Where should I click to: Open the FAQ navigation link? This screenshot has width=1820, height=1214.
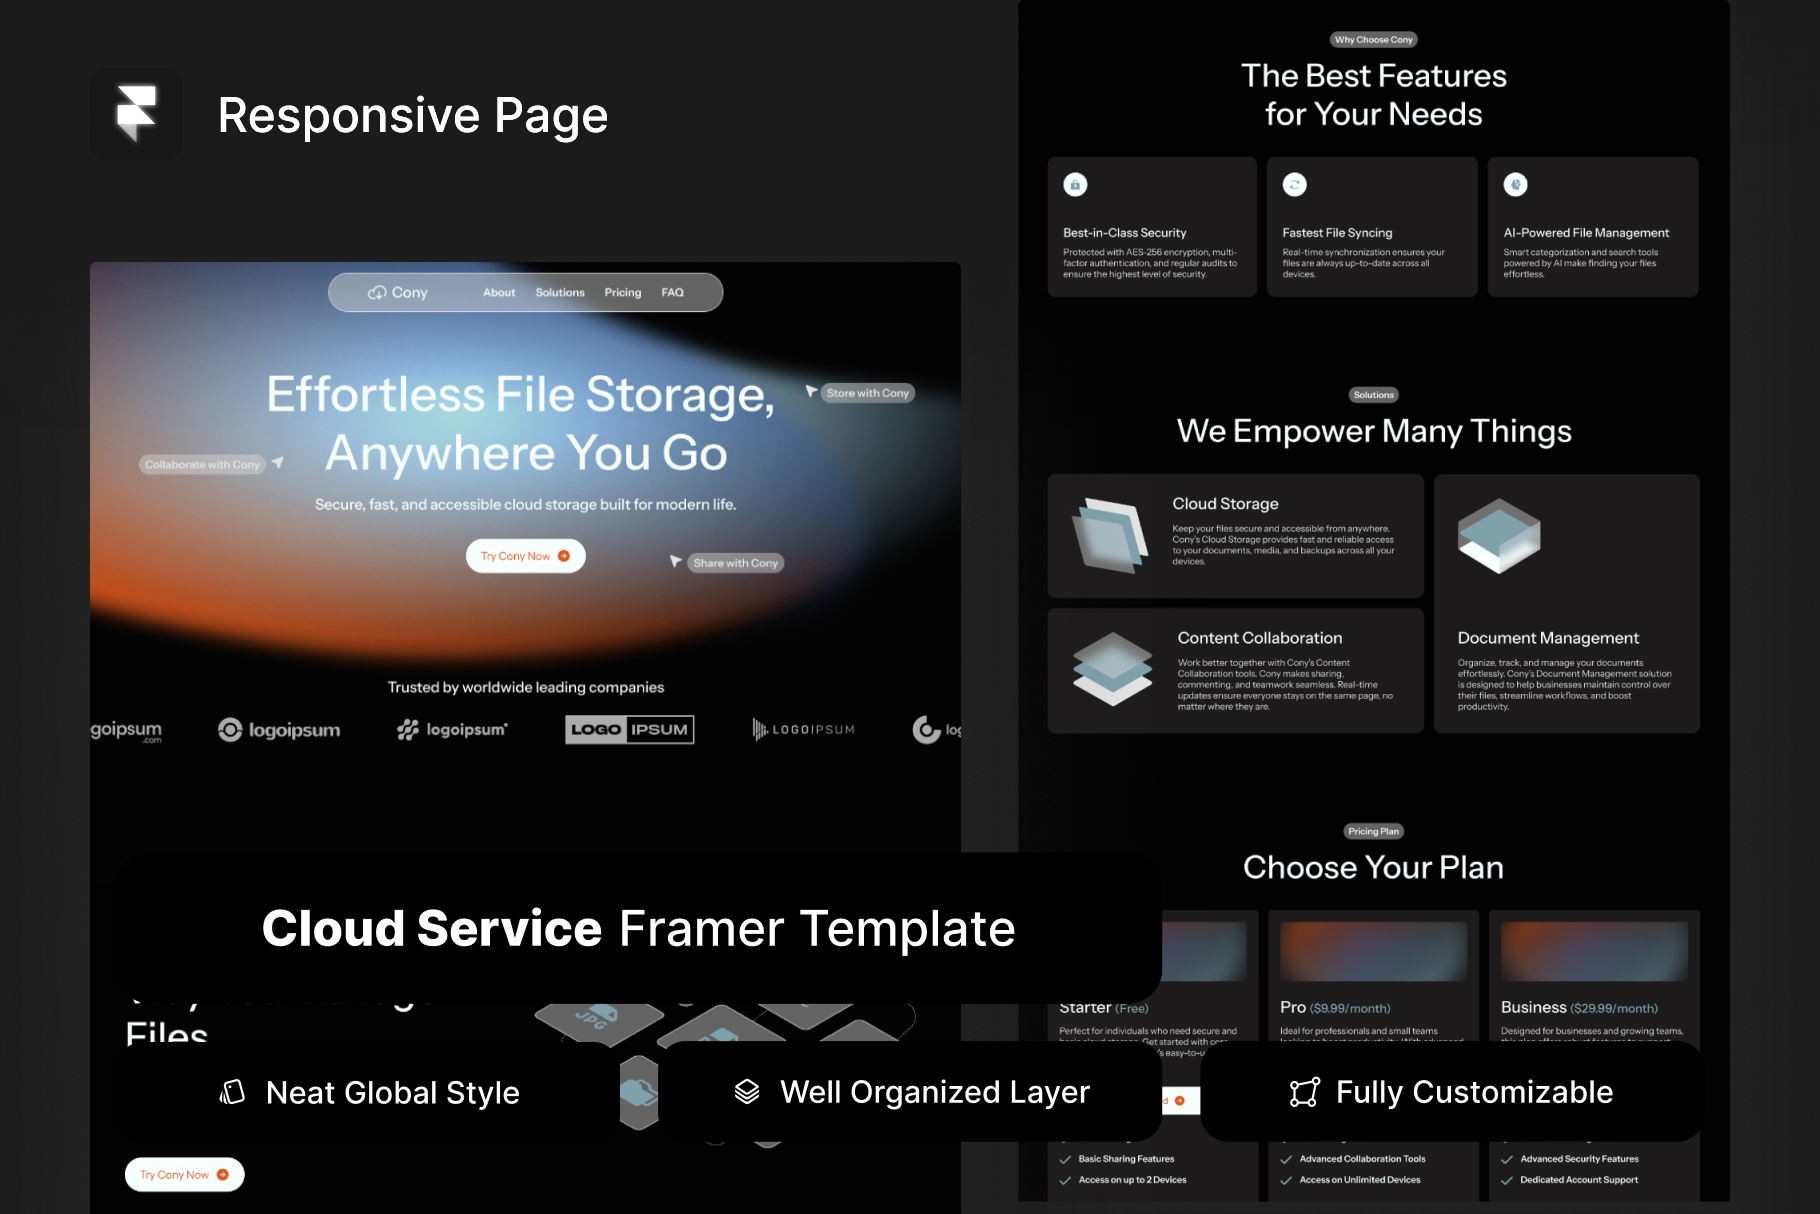672,293
